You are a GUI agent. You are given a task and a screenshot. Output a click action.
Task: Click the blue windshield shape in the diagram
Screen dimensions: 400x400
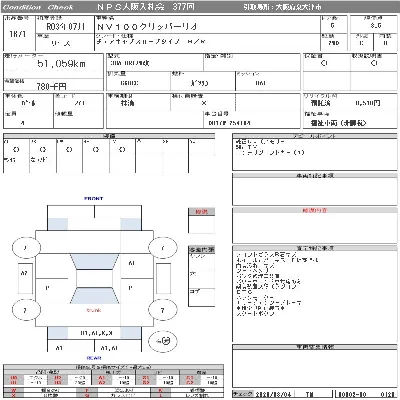click(94, 261)
